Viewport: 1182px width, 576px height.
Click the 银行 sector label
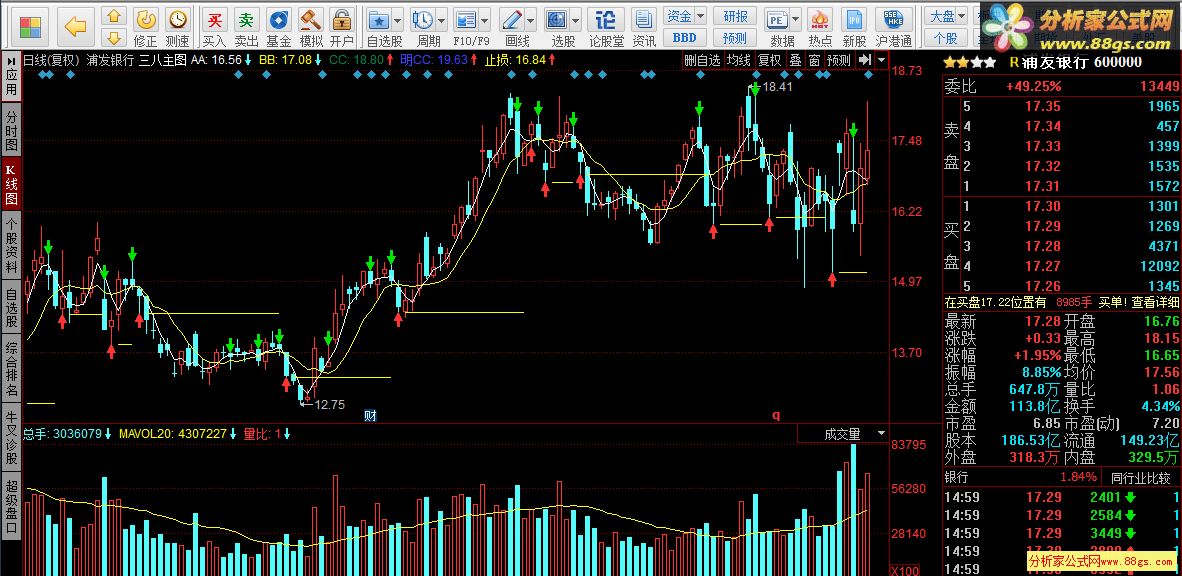click(957, 477)
